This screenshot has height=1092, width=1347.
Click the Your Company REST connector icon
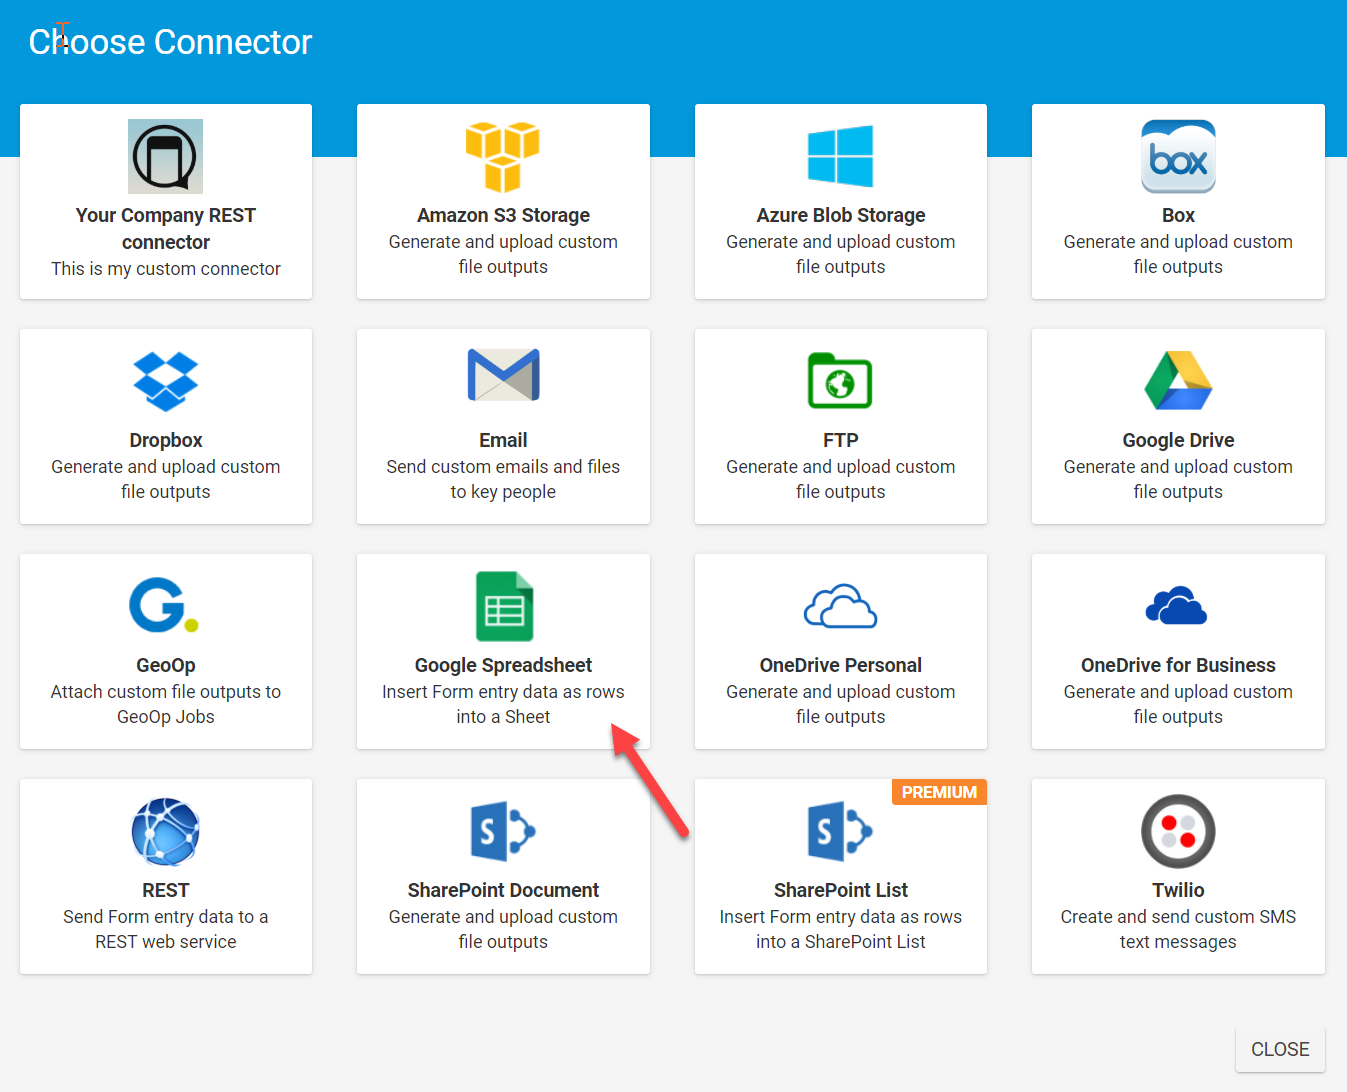165,156
